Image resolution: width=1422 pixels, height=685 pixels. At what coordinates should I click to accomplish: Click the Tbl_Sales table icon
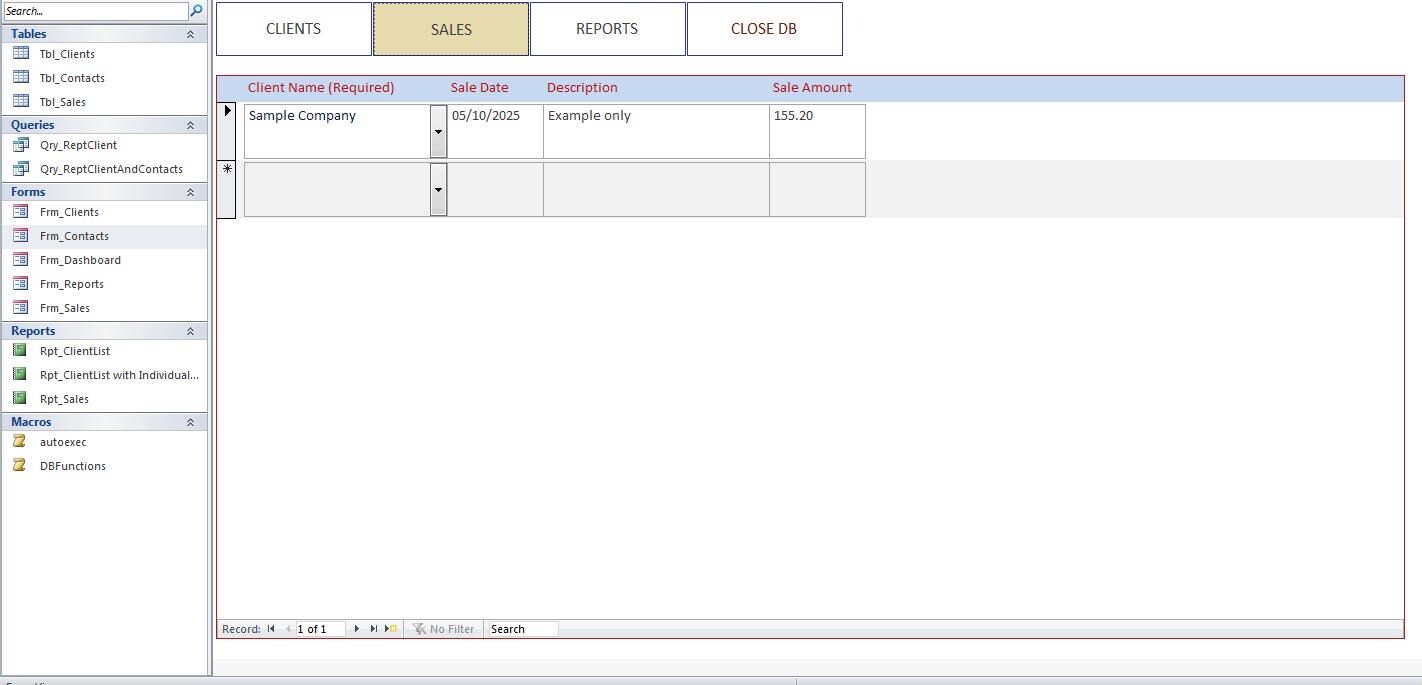pos(20,102)
